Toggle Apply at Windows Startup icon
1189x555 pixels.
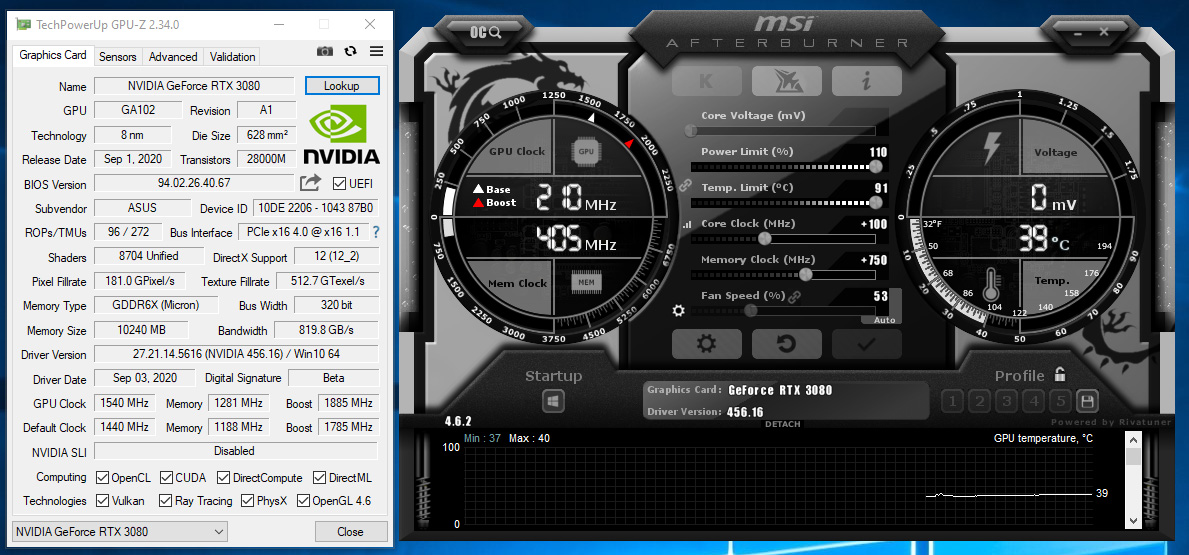point(553,401)
